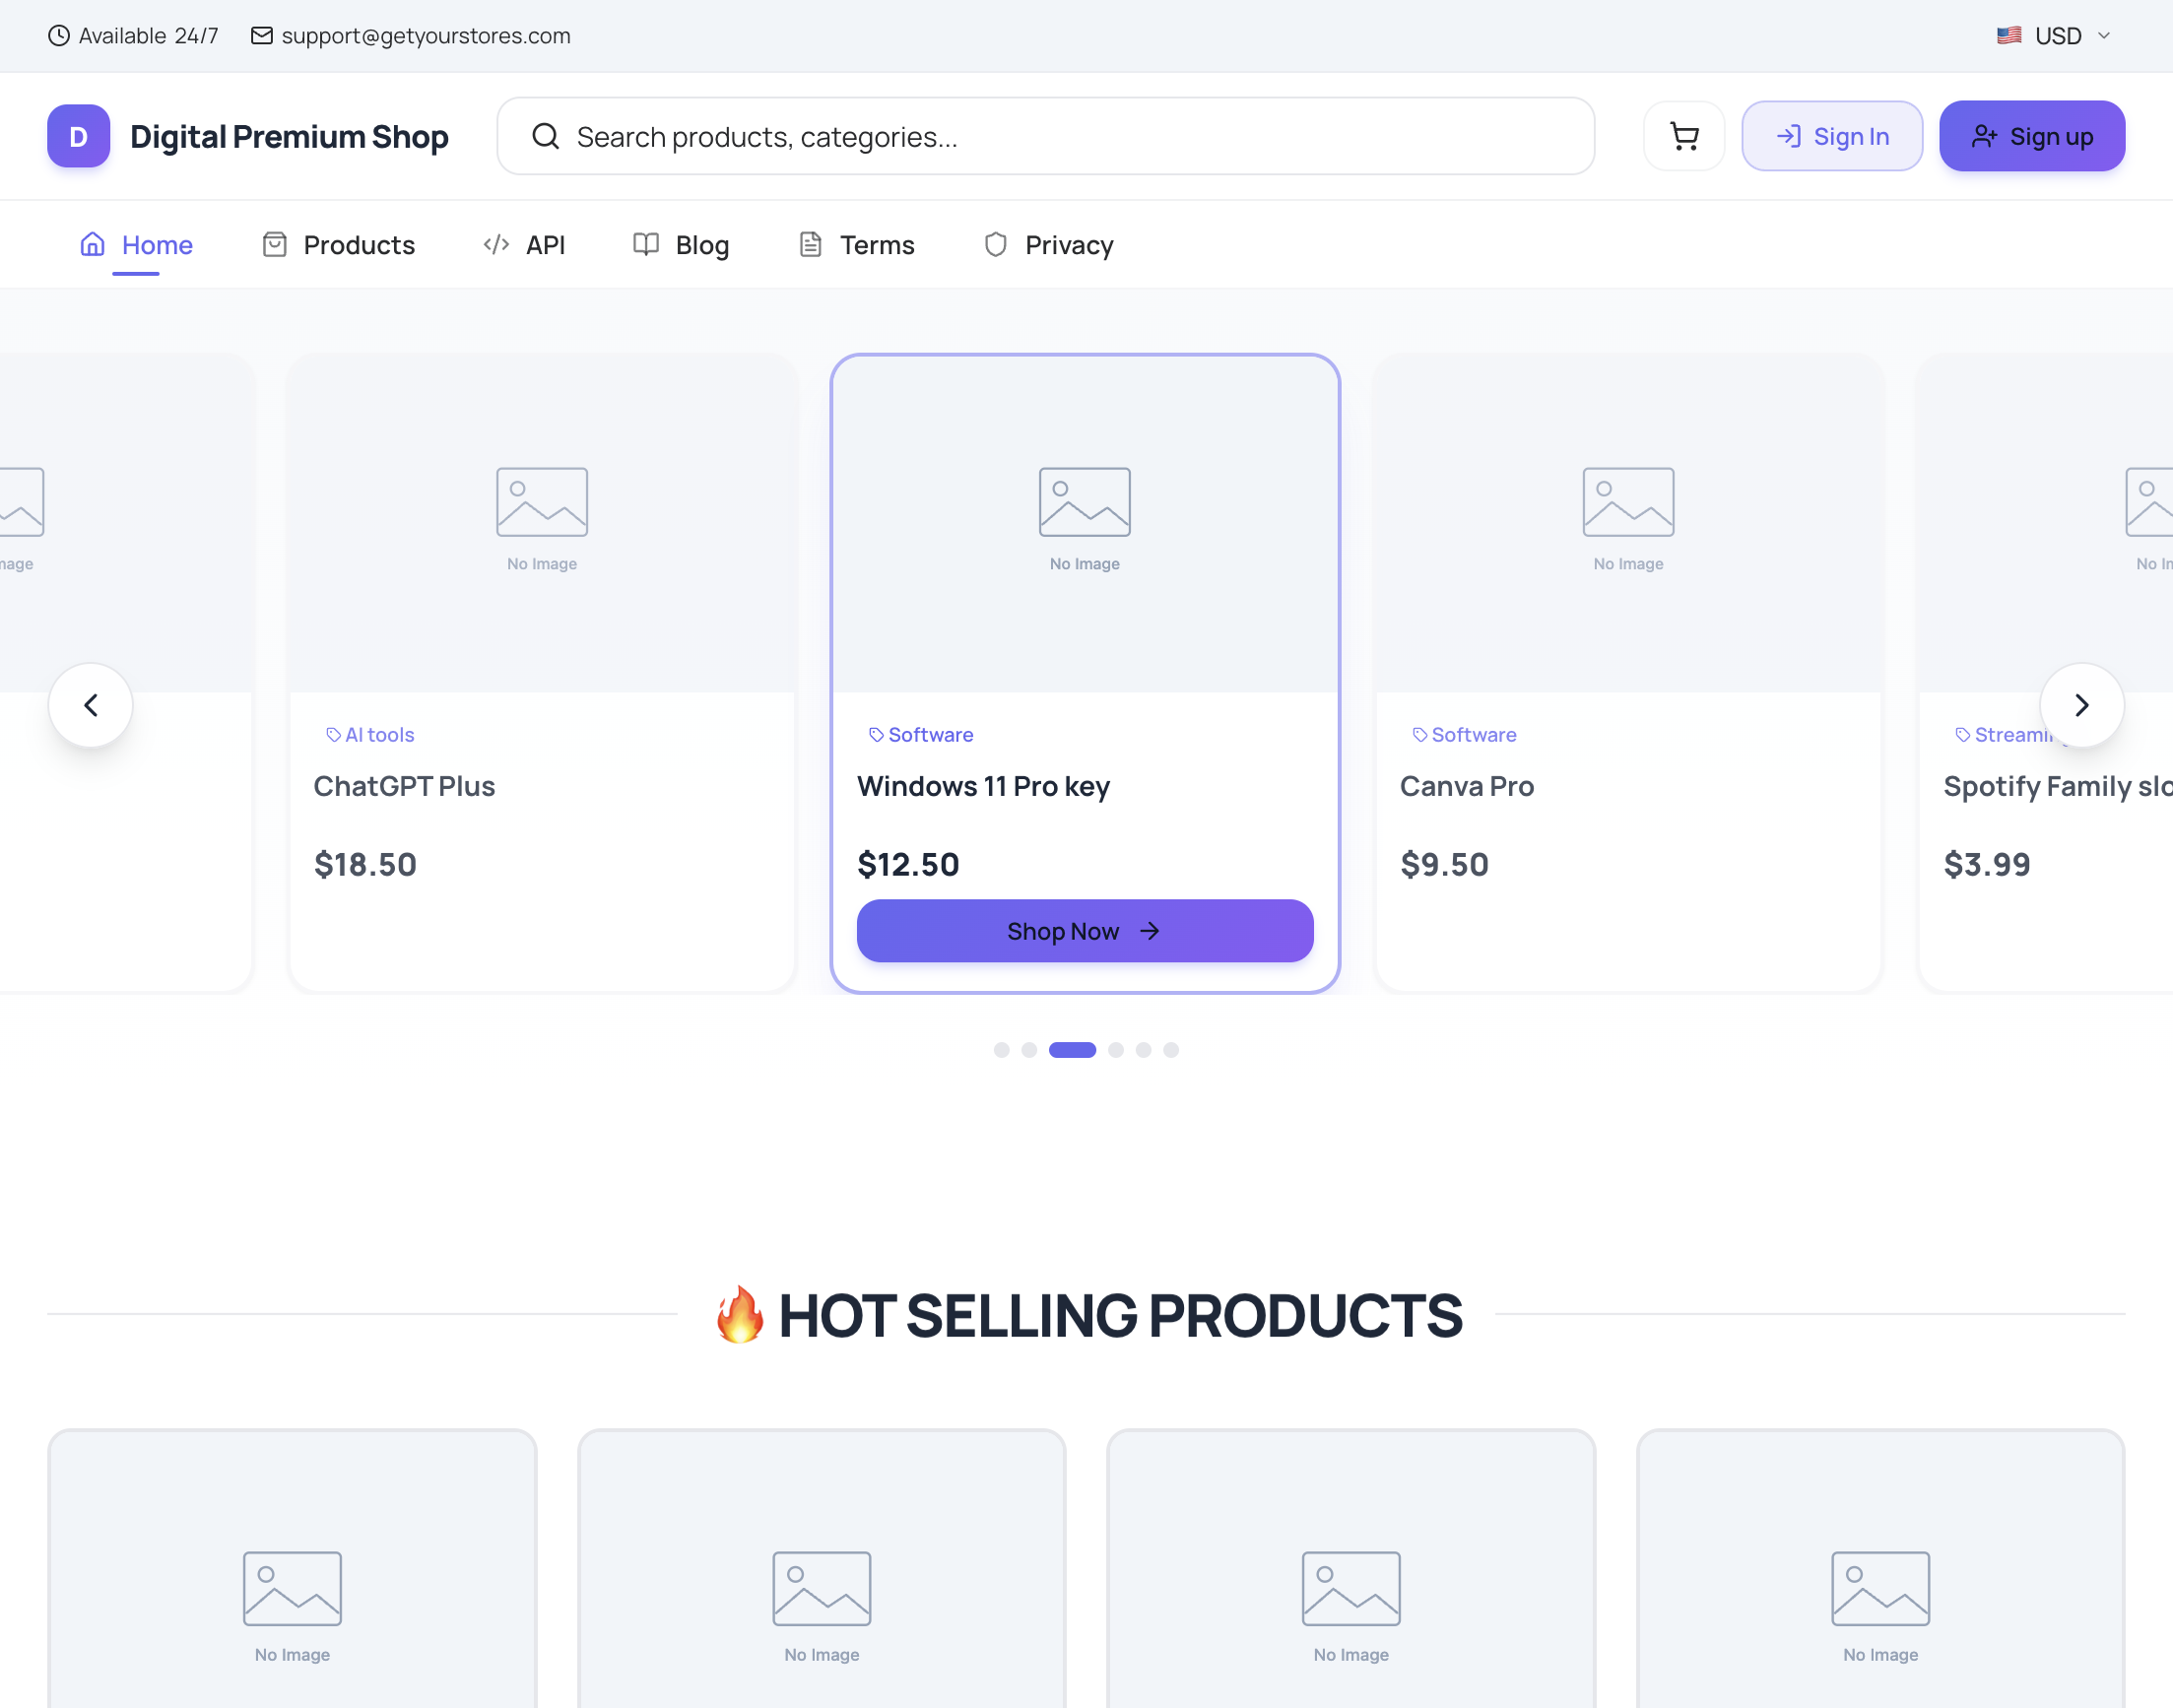Click the fire emoji in Hot Selling heading
Screen dimensions: 2173x1708
pyautogui.click(x=739, y=1314)
